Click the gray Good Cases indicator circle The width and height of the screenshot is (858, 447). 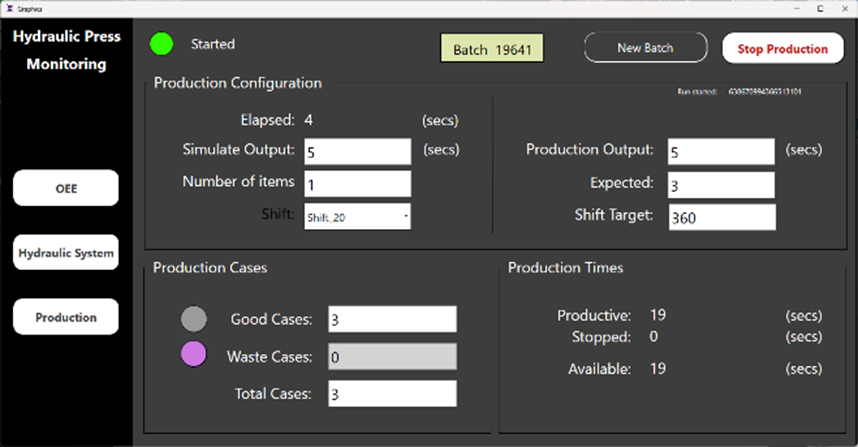(193, 319)
